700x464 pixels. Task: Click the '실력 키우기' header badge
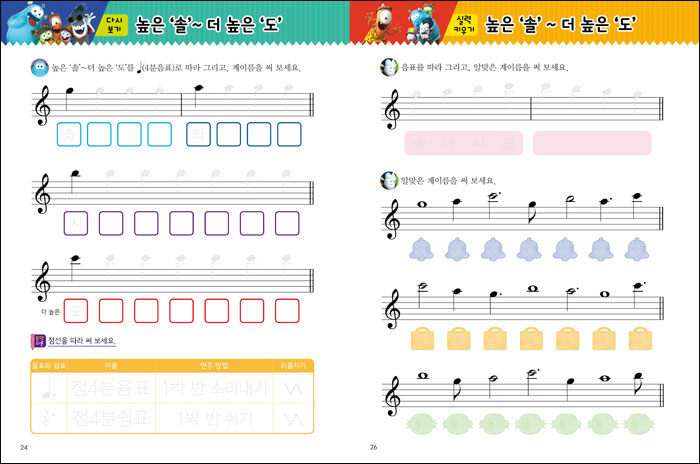pyautogui.click(x=464, y=22)
